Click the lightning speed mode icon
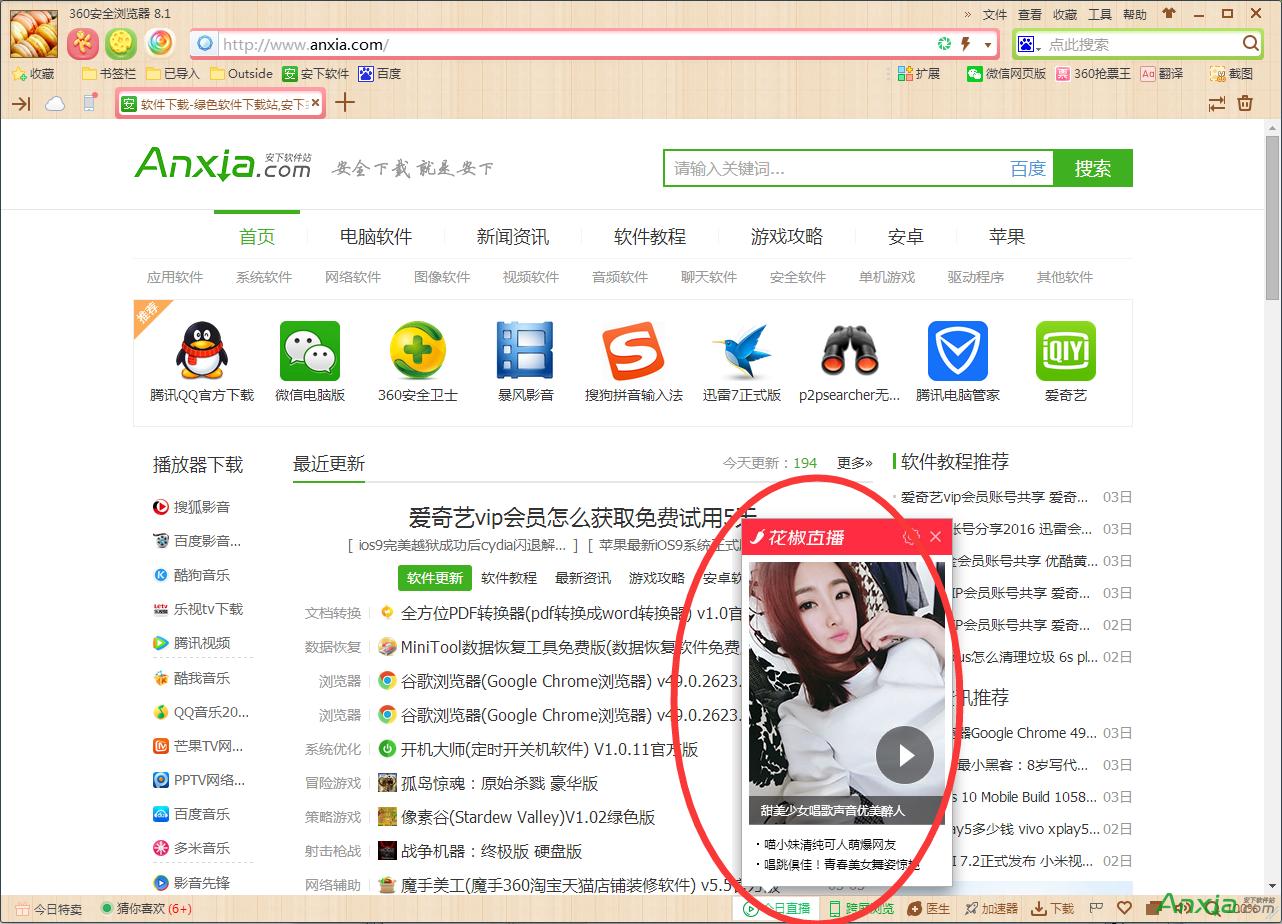Image resolution: width=1282 pixels, height=924 pixels. (966, 44)
